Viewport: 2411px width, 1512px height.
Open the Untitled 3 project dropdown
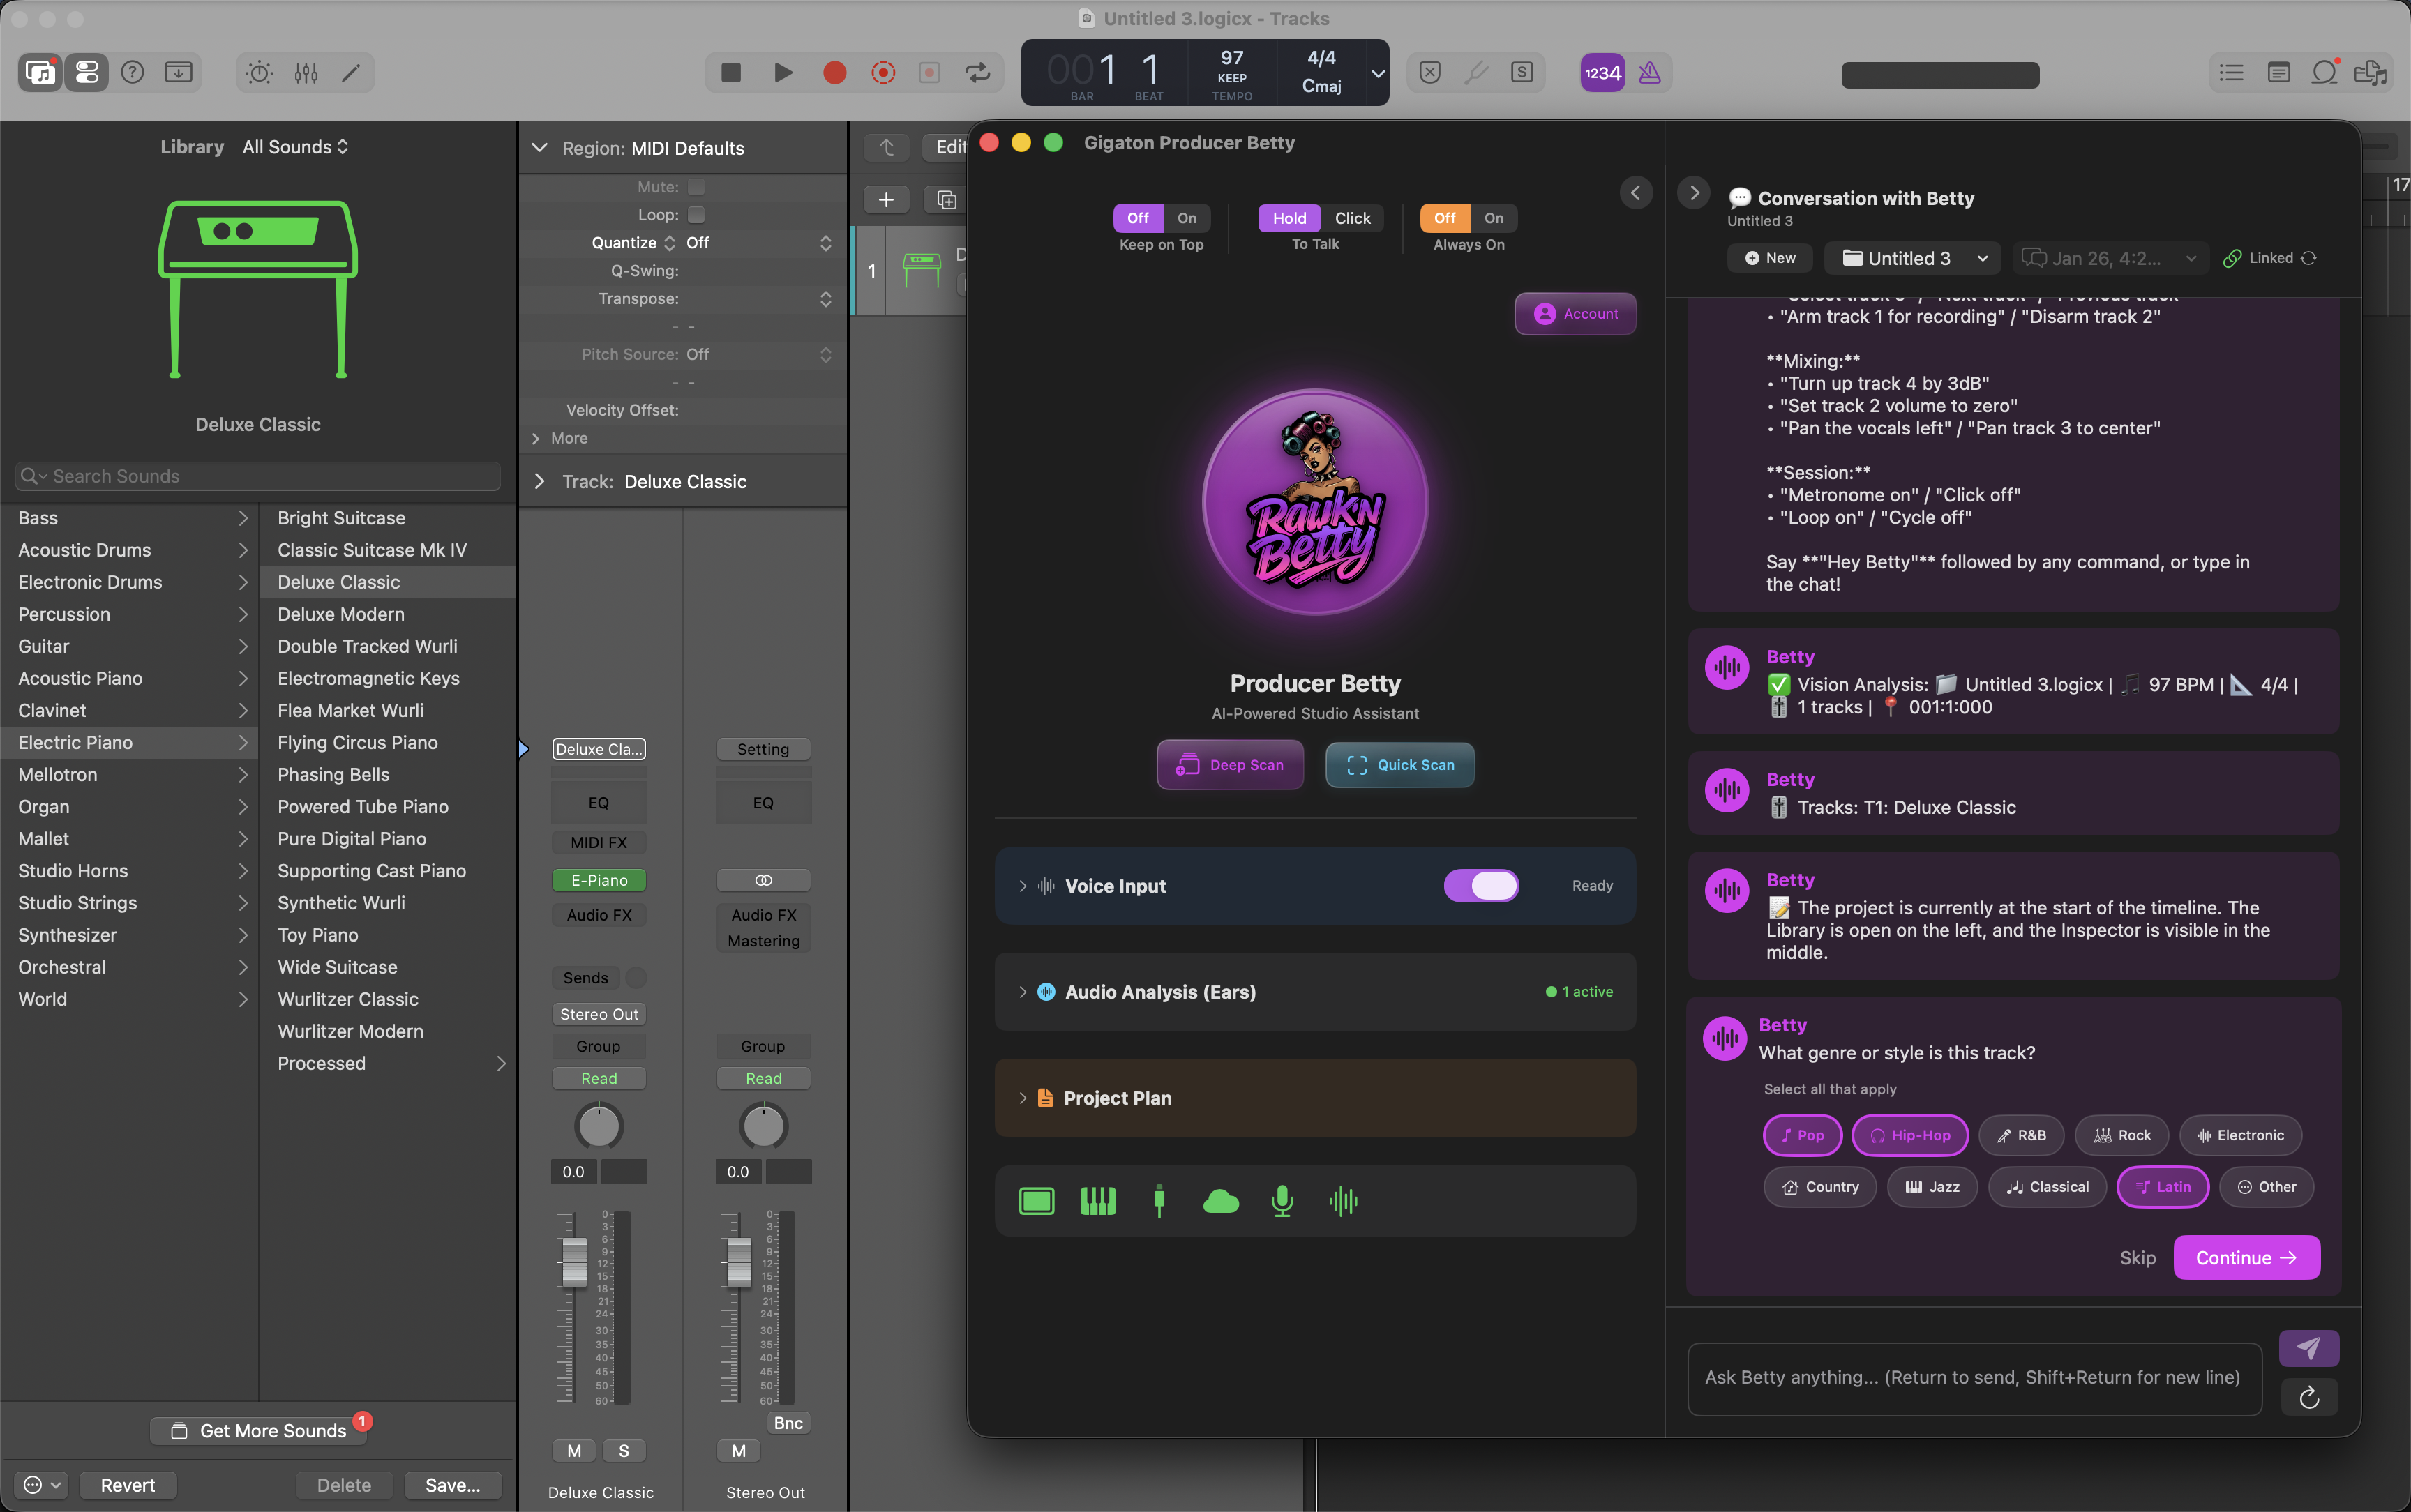pyautogui.click(x=1913, y=258)
